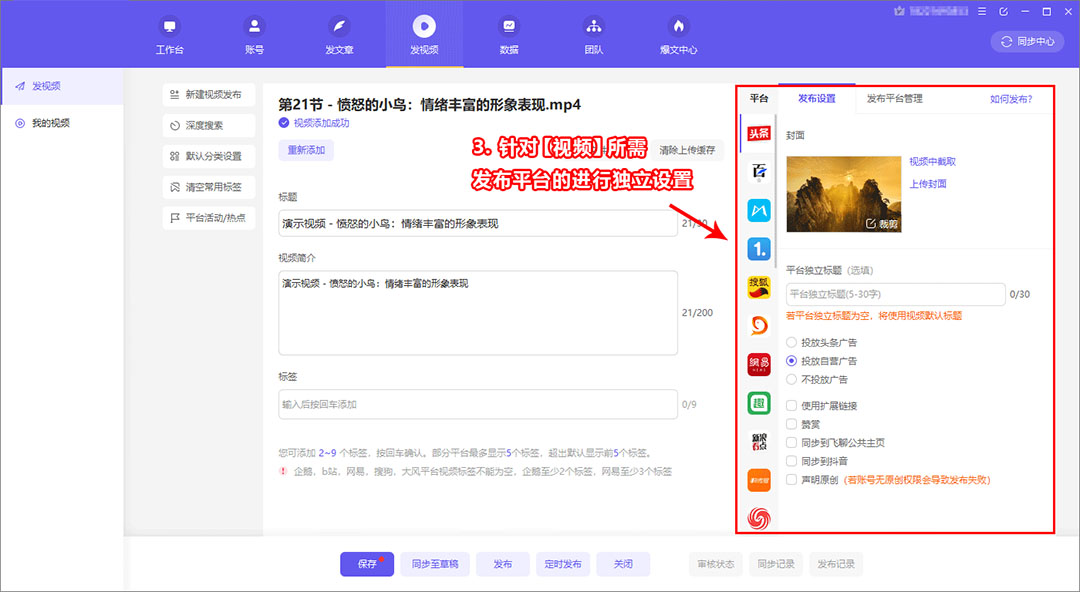Click the 保存 button
The width and height of the screenshot is (1080, 592).
pyautogui.click(x=366, y=564)
